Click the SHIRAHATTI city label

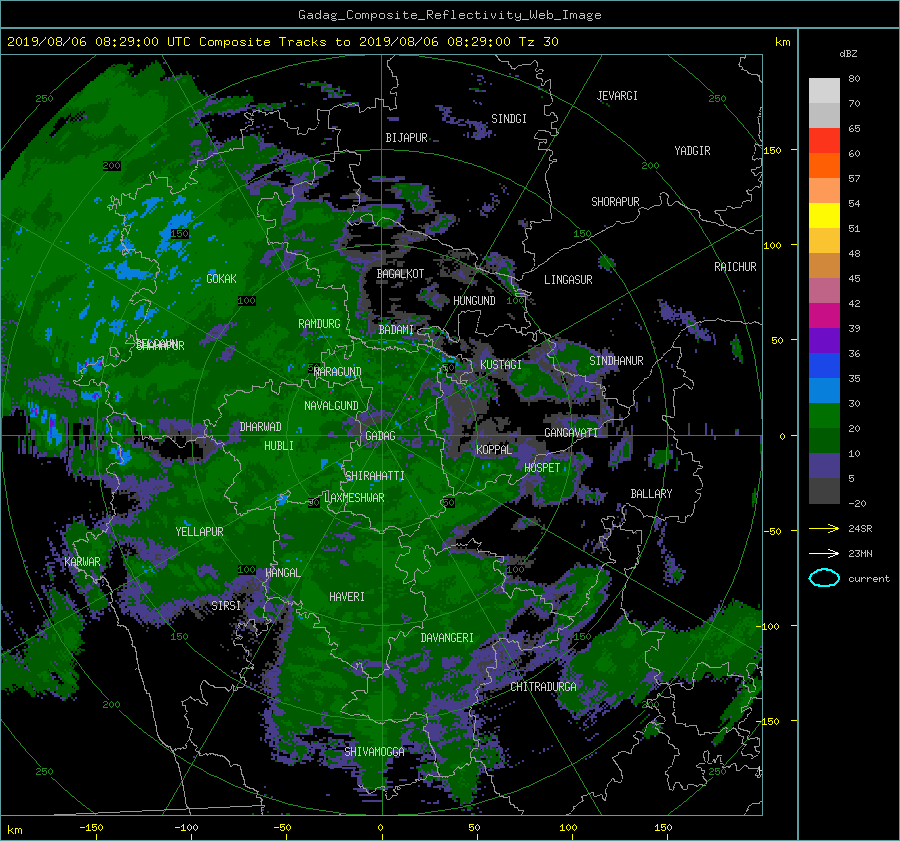(x=375, y=476)
